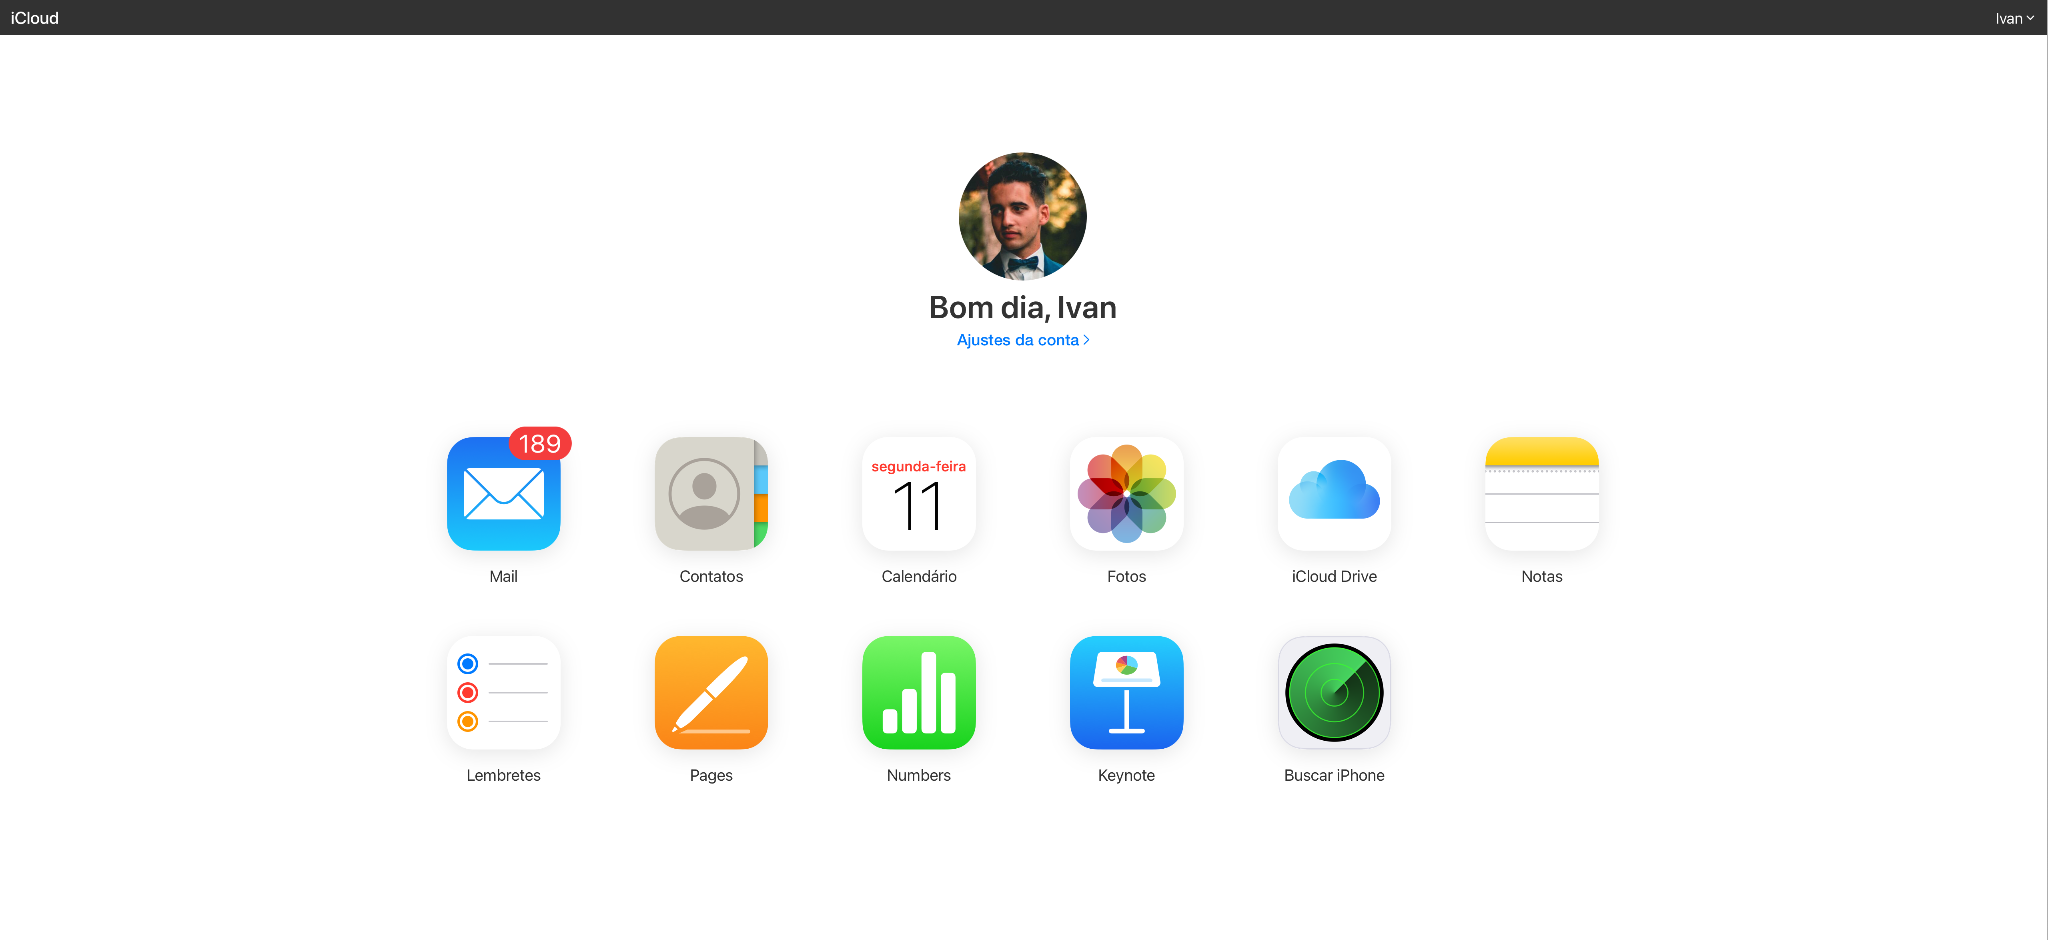Screen dimensions: 2048x940
Task: Click the Keynote label text
Action: (x=1127, y=776)
